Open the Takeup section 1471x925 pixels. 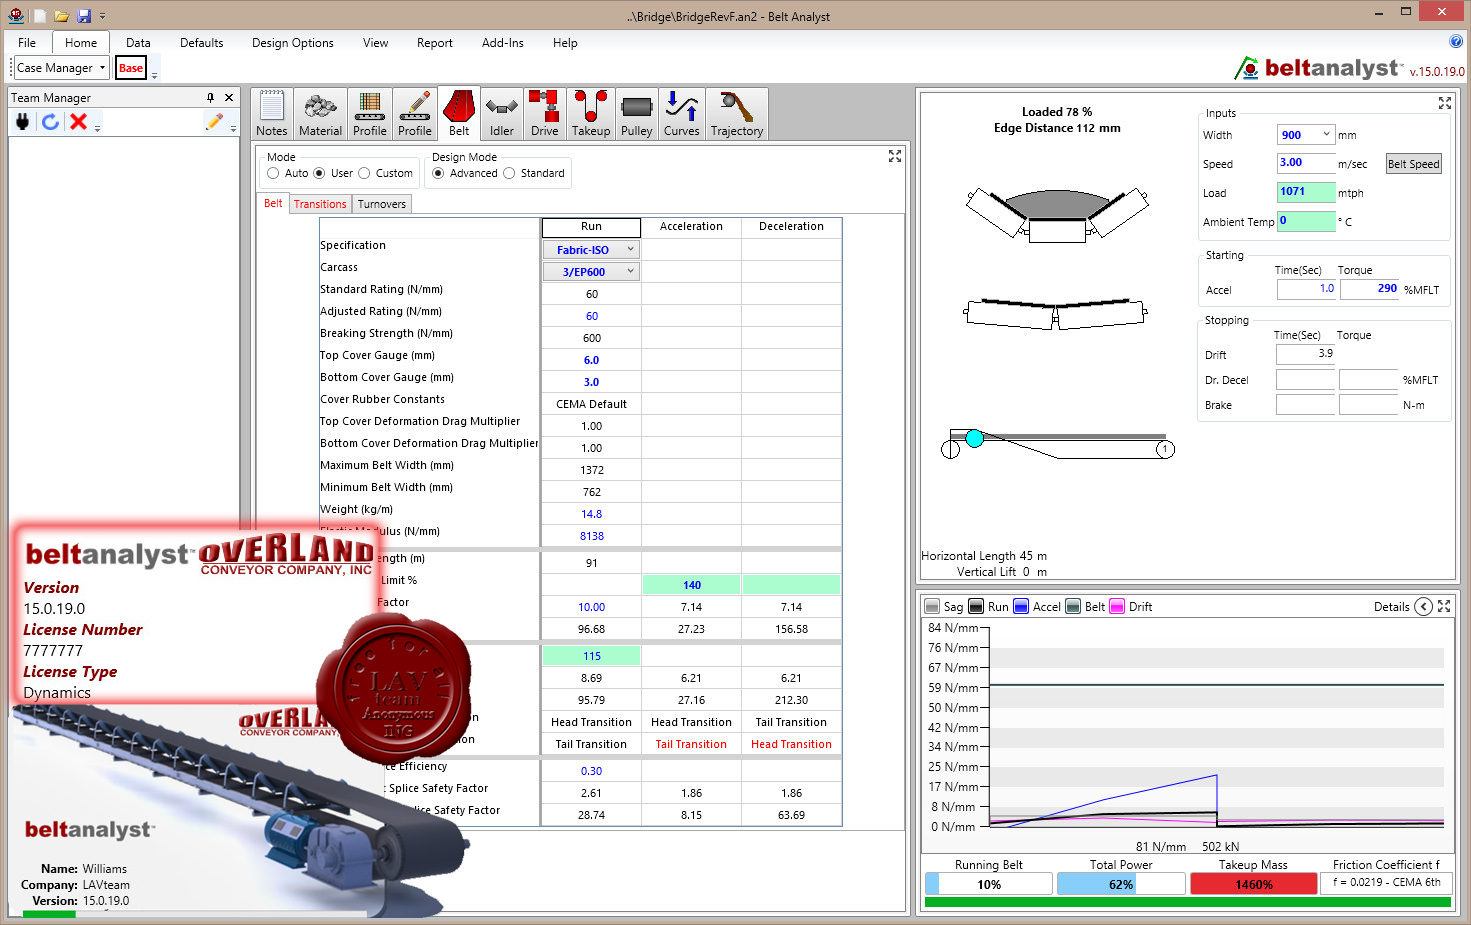(591, 114)
